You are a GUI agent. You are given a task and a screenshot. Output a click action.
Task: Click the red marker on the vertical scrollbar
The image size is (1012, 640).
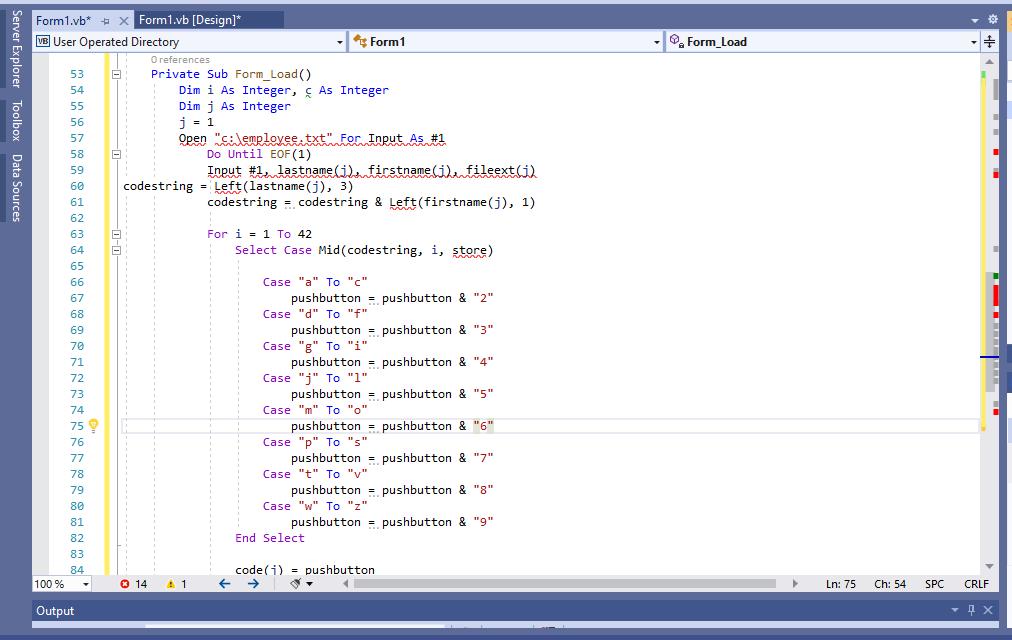tap(993, 295)
